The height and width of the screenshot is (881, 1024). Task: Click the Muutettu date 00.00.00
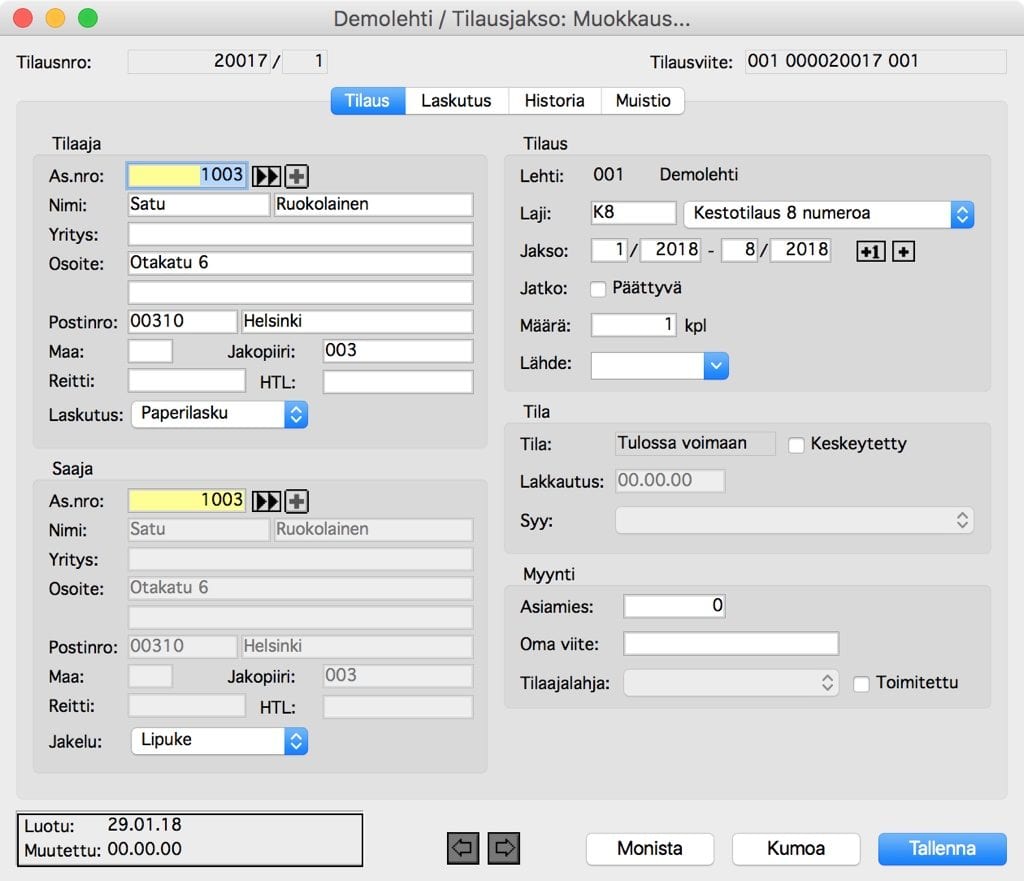144,850
